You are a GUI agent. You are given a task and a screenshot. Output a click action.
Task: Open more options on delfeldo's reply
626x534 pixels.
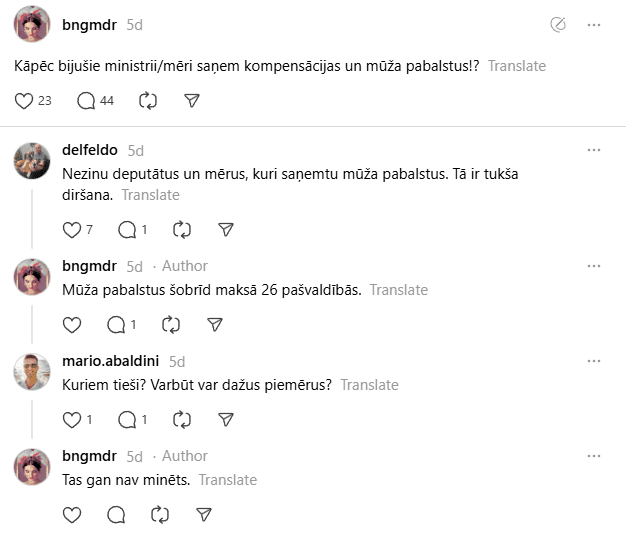pyautogui.click(x=594, y=150)
